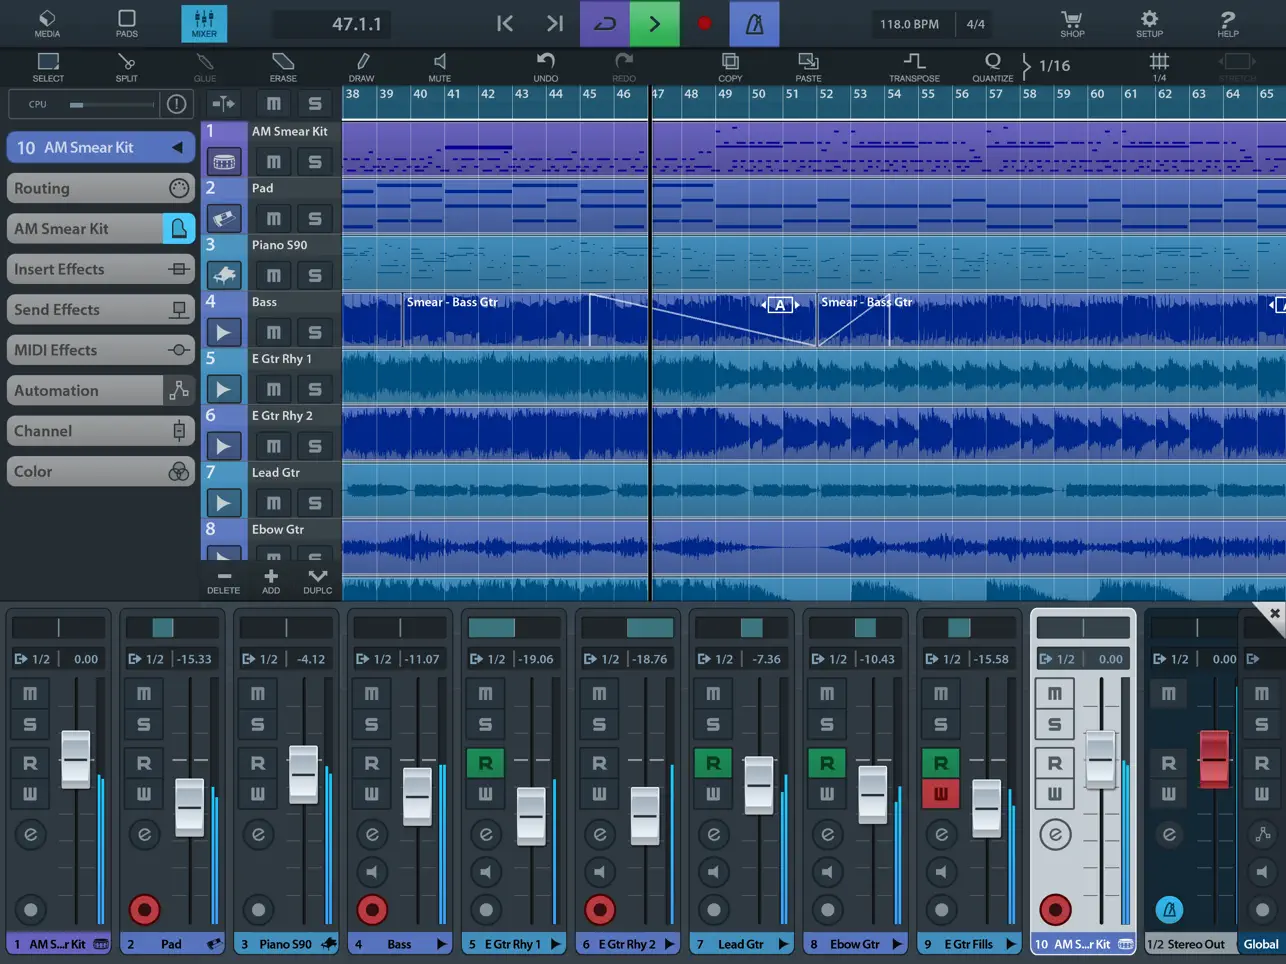Open the Media browser

coord(47,23)
